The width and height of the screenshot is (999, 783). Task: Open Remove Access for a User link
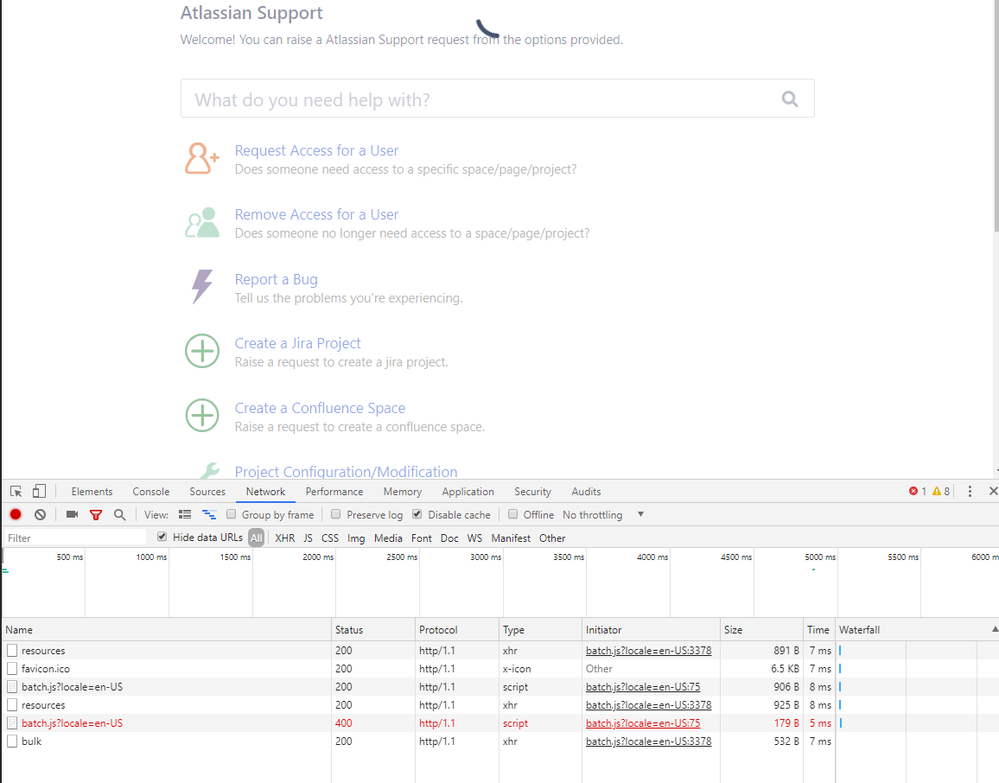tap(317, 214)
